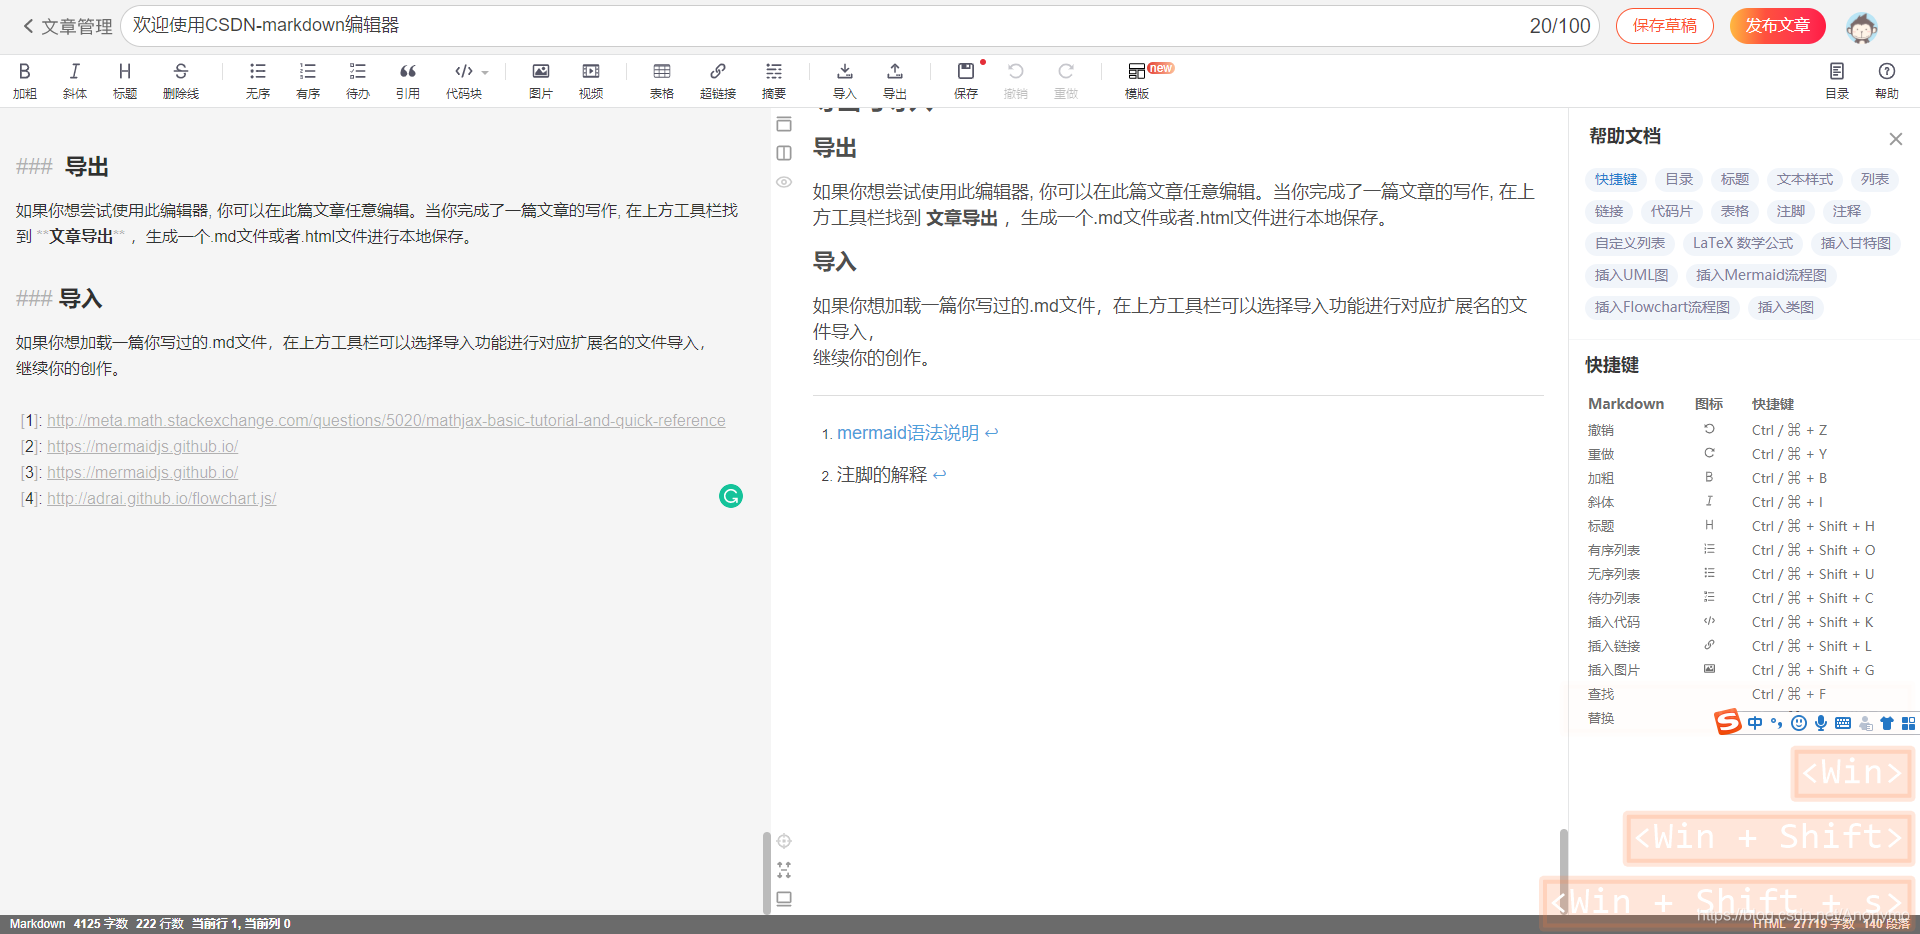Select 链接 help tag
This screenshot has width=1920, height=934.
point(1609,211)
